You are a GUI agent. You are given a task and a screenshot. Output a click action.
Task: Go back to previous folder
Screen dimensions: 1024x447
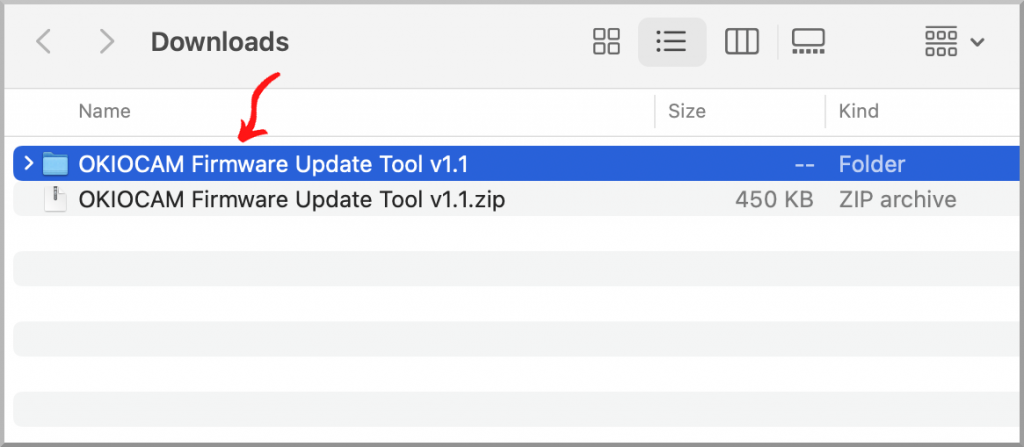(x=43, y=42)
